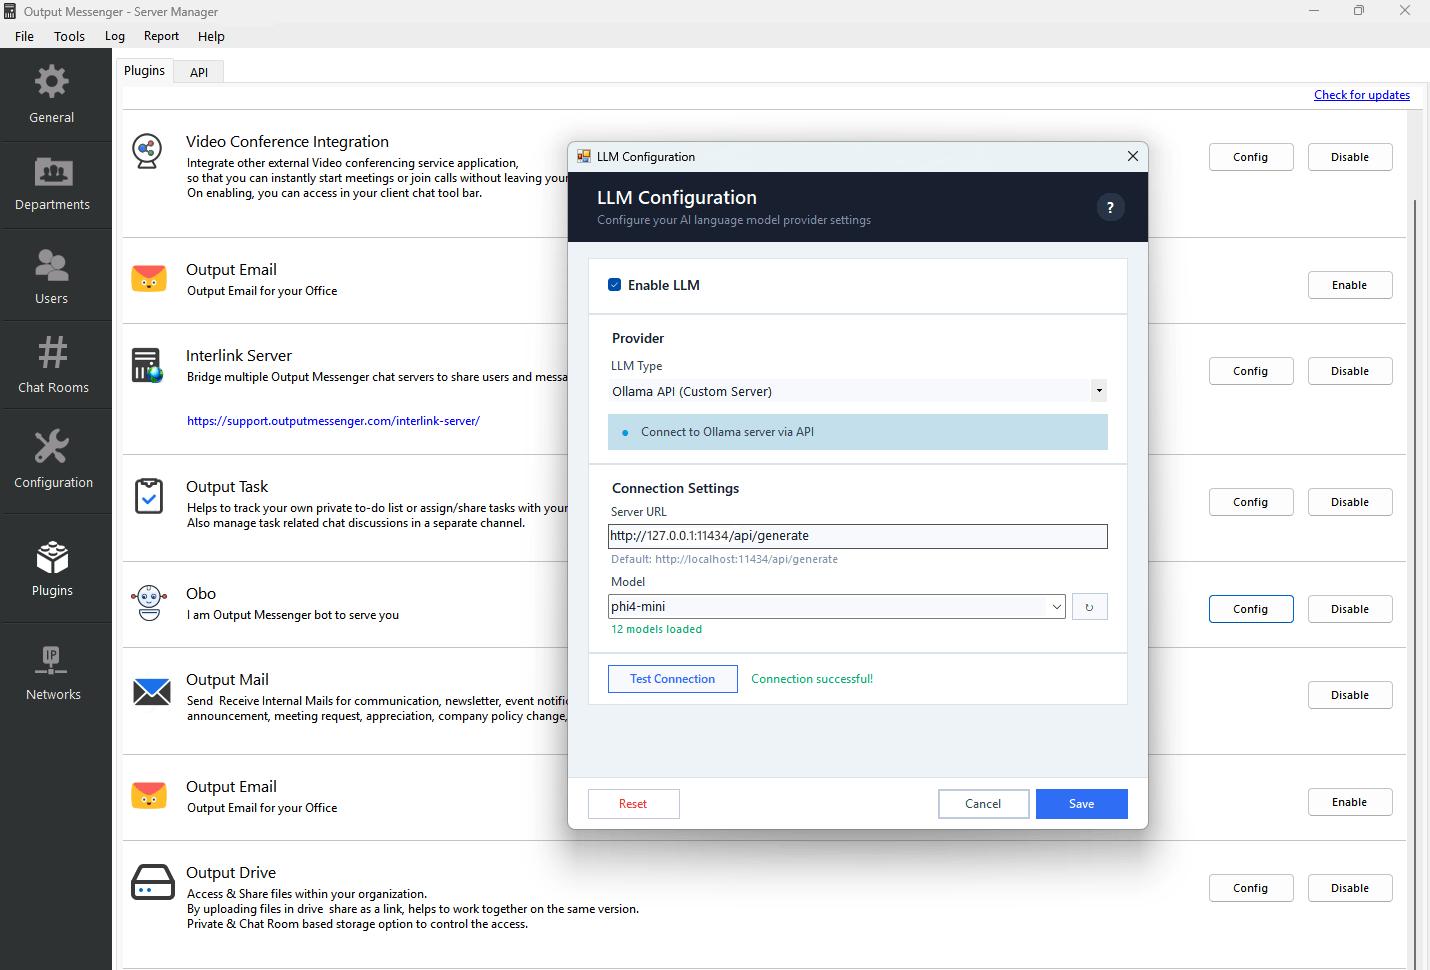
Task: Open the Departments sidebar icon
Action: 53,172
